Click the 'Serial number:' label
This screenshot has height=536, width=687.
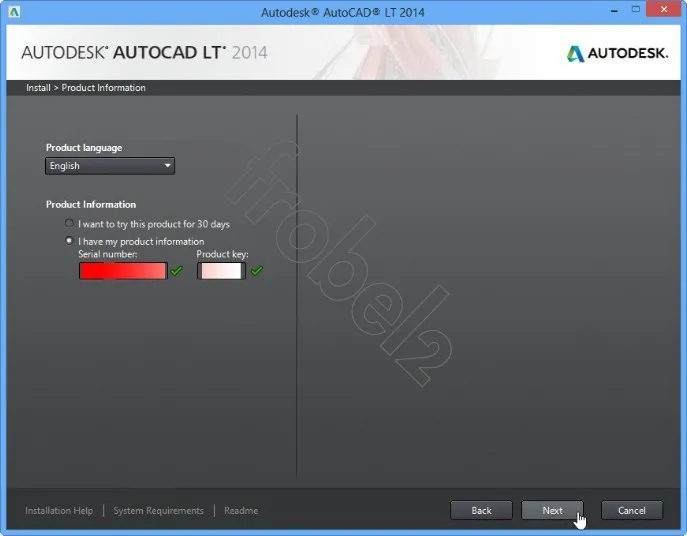coord(108,254)
